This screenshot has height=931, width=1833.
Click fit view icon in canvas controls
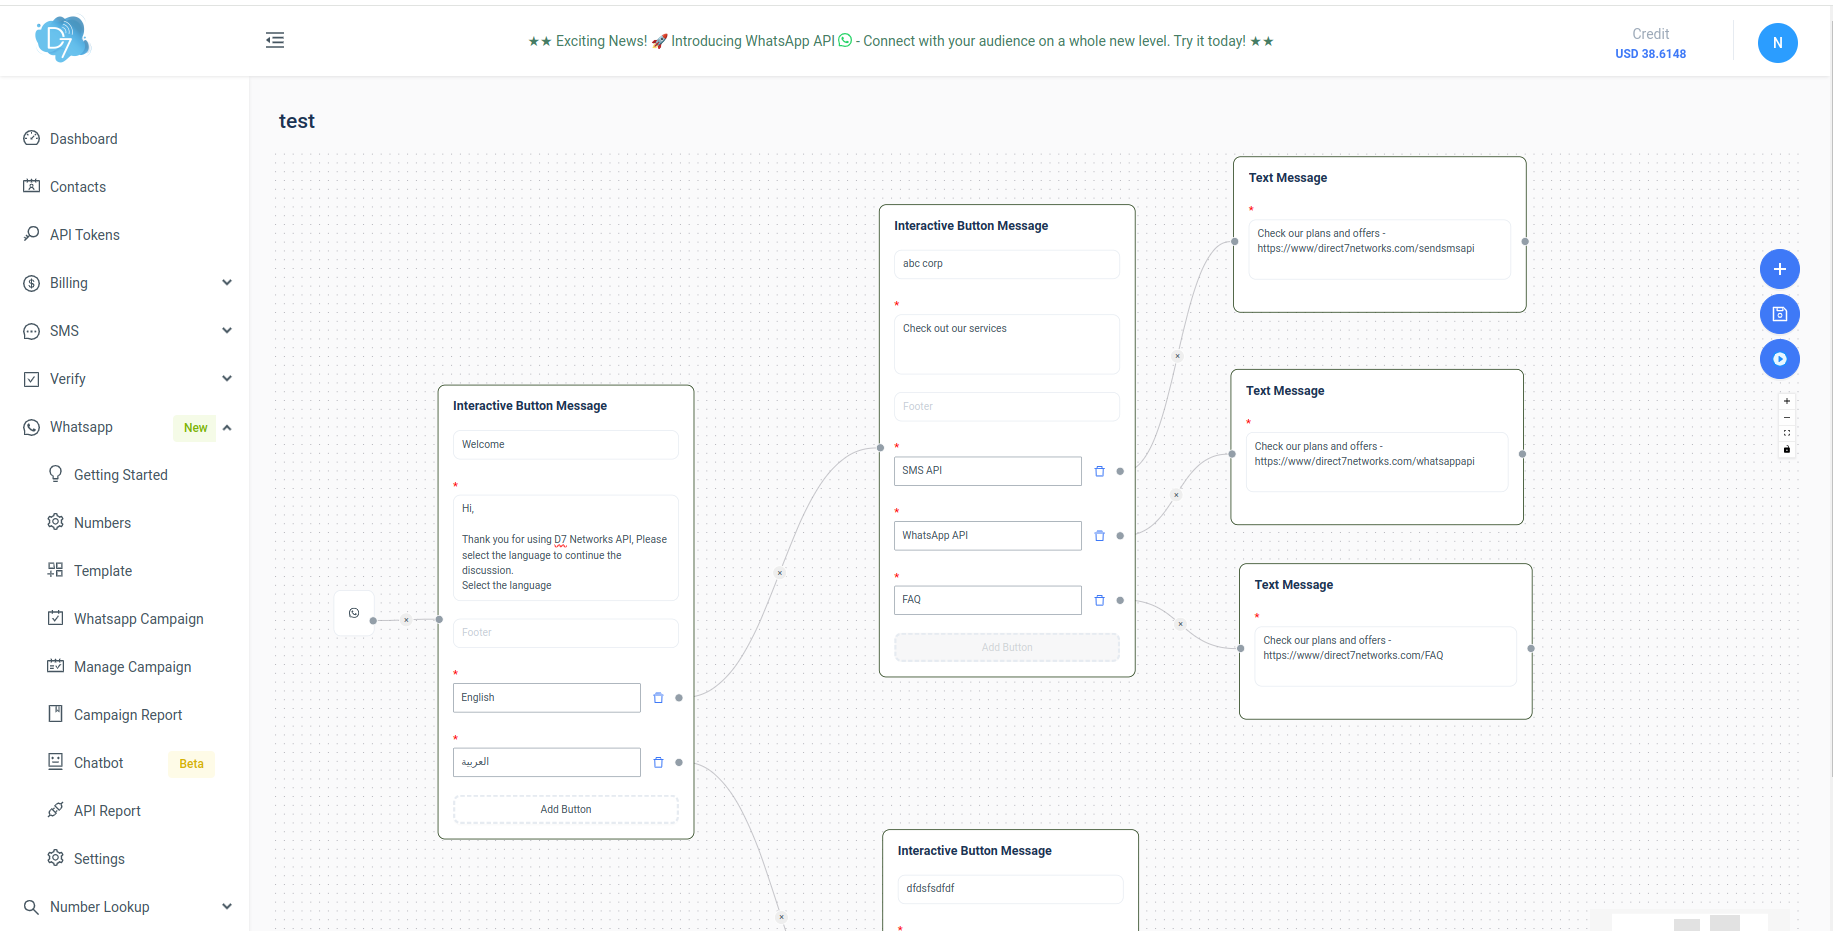pyautogui.click(x=1787, y=433)
